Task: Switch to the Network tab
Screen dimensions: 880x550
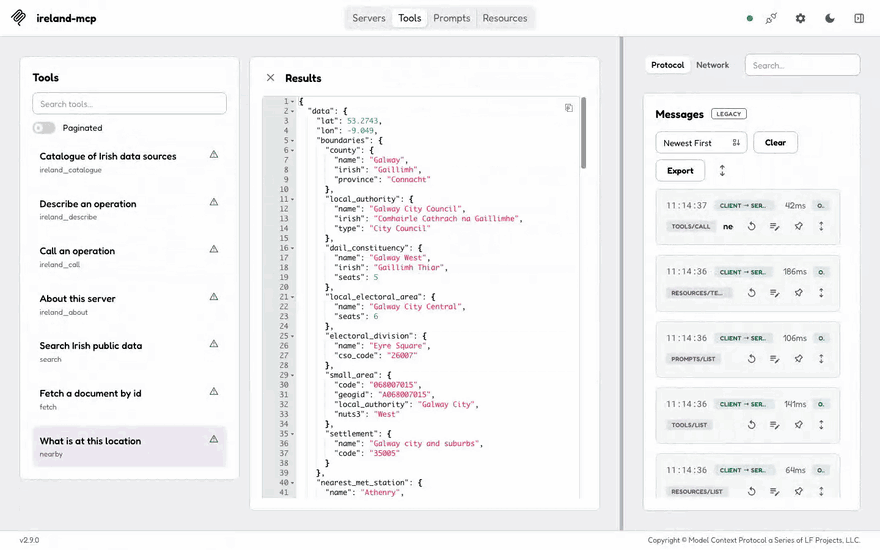Action: click(x=712, y=65)
